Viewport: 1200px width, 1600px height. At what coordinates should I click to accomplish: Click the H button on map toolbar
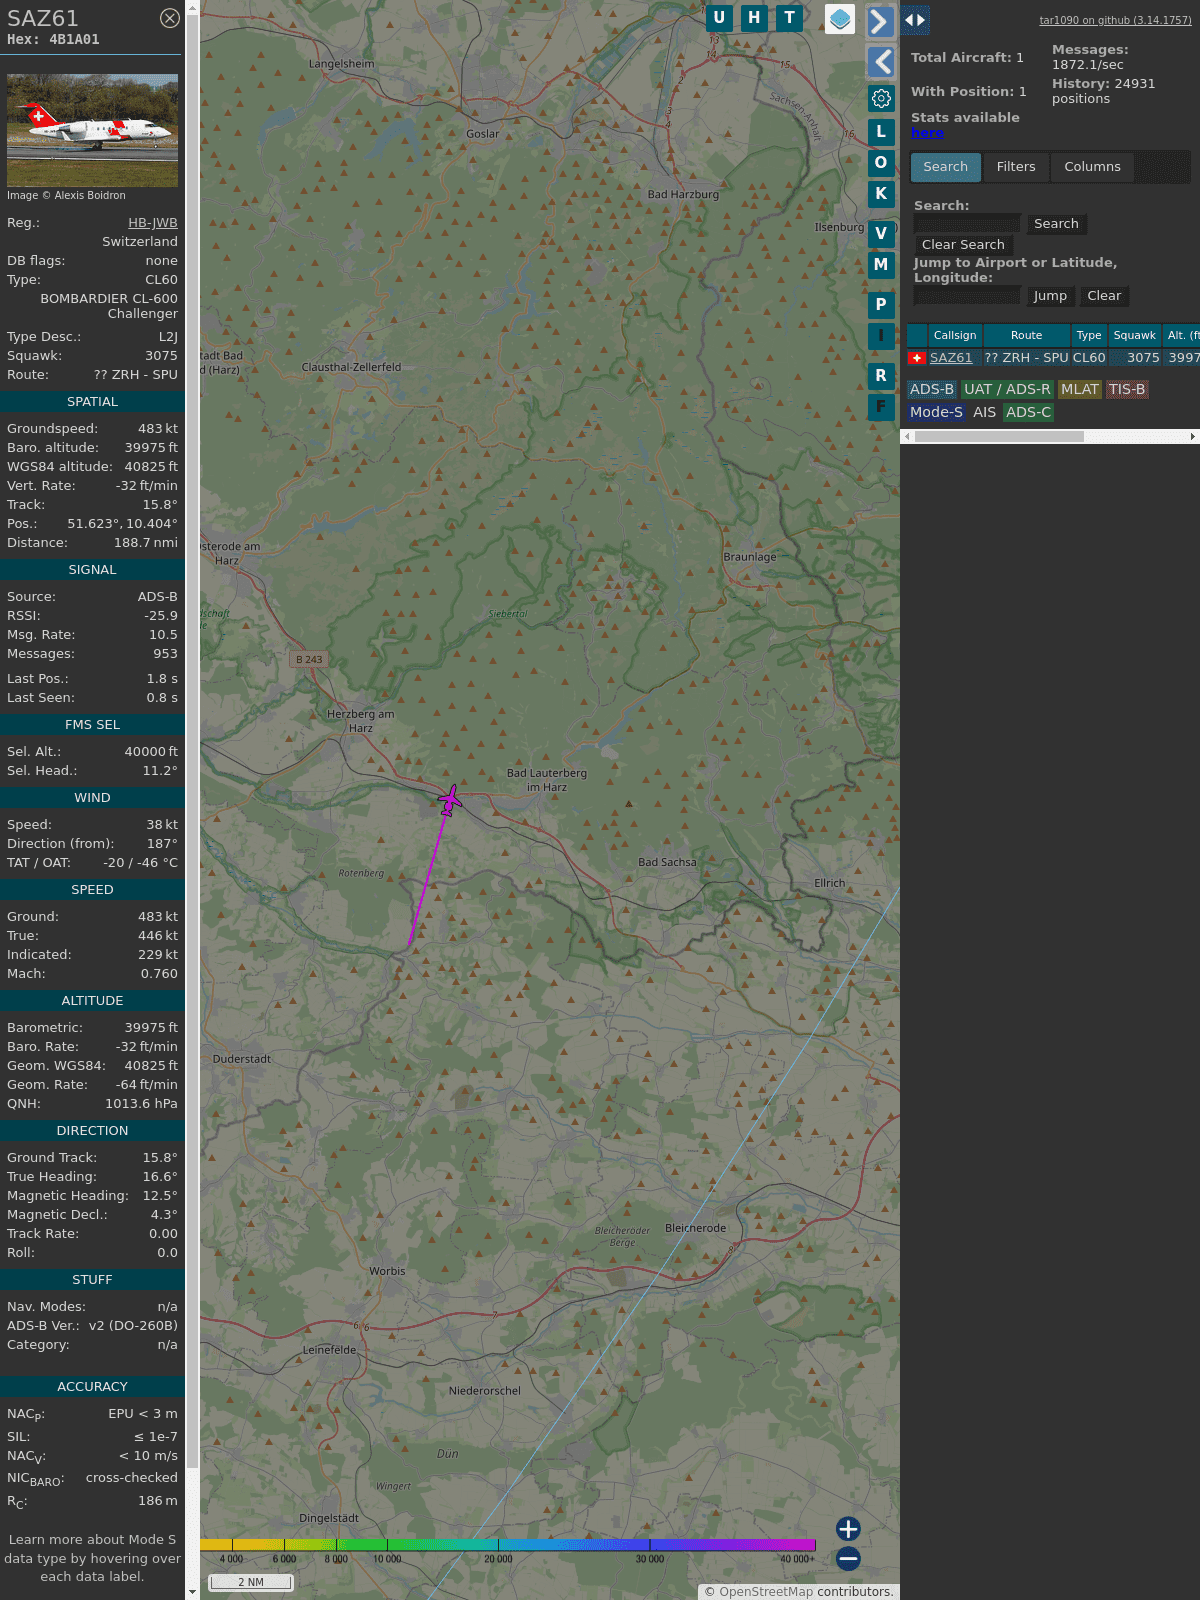click(x=754, y=18)
